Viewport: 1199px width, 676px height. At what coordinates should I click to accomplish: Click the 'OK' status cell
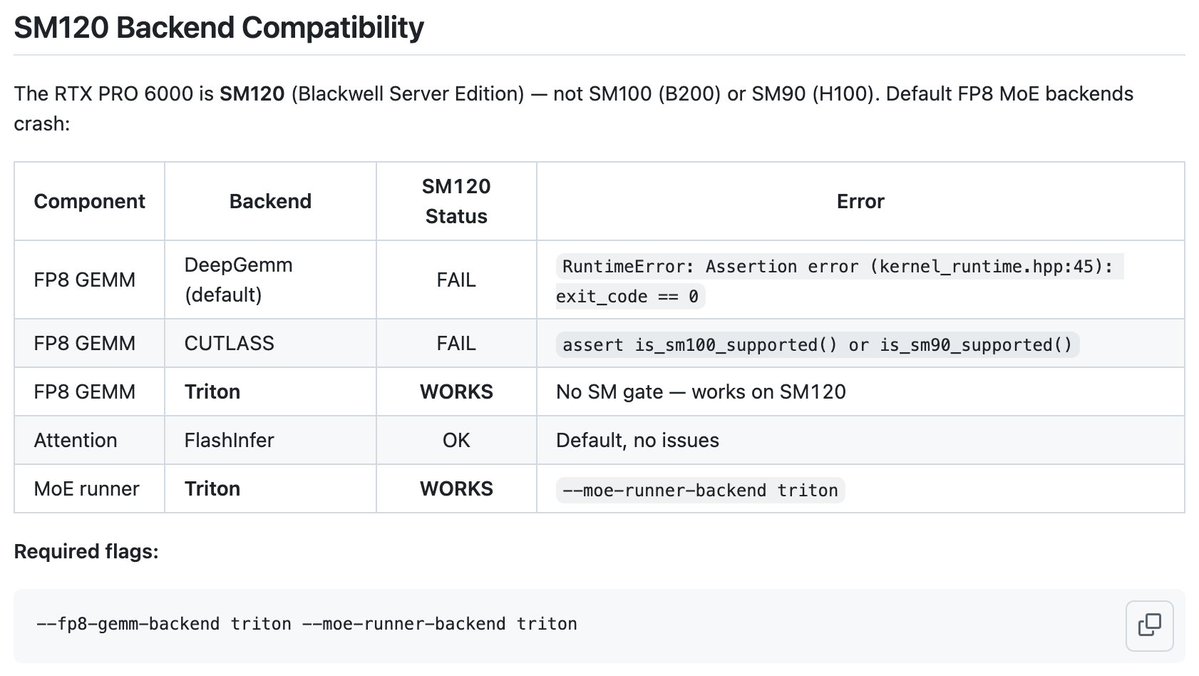(456, 440)
